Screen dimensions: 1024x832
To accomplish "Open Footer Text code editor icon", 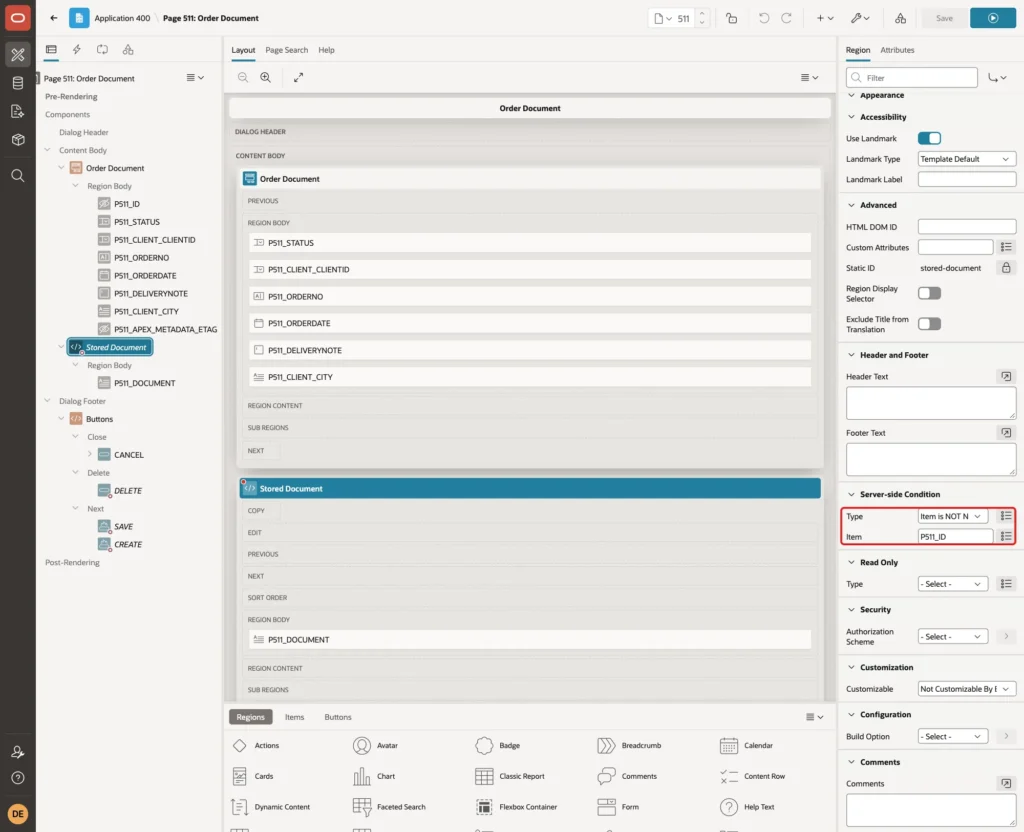I will (x=1006, y=432).
